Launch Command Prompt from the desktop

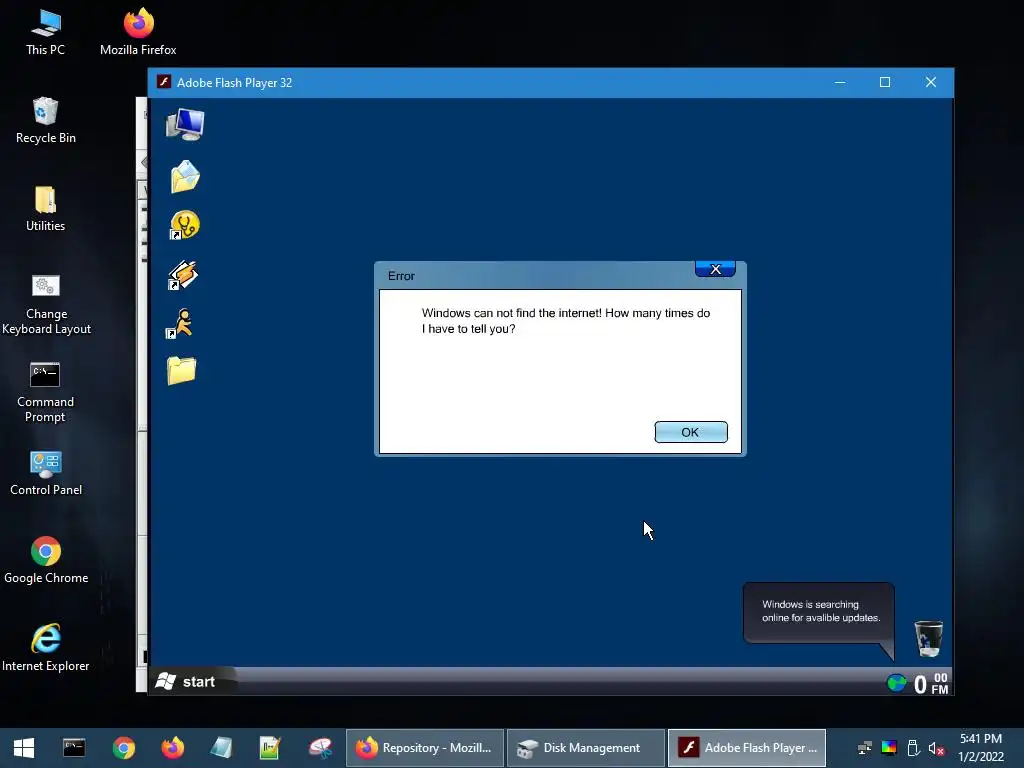click(45, 392)
